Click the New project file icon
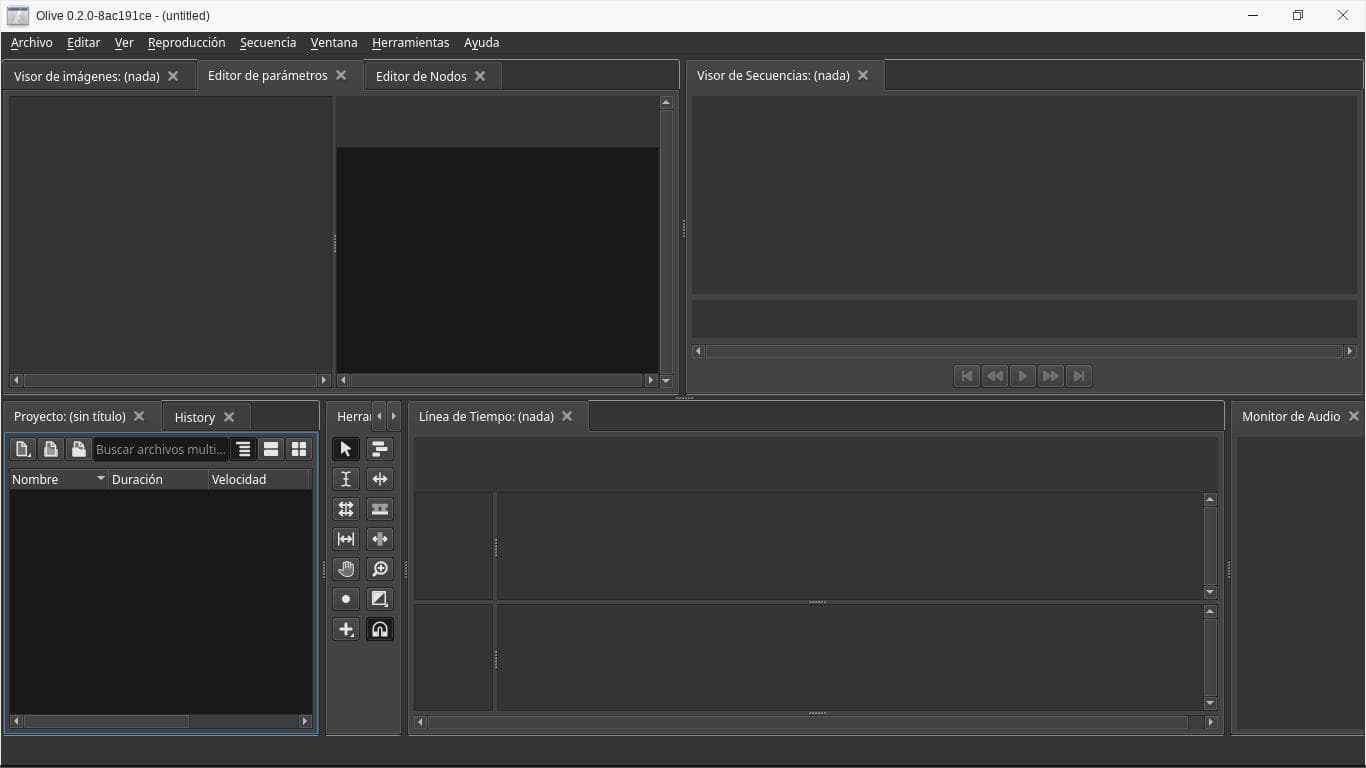The image size is (1366, 768). point(23,449)
